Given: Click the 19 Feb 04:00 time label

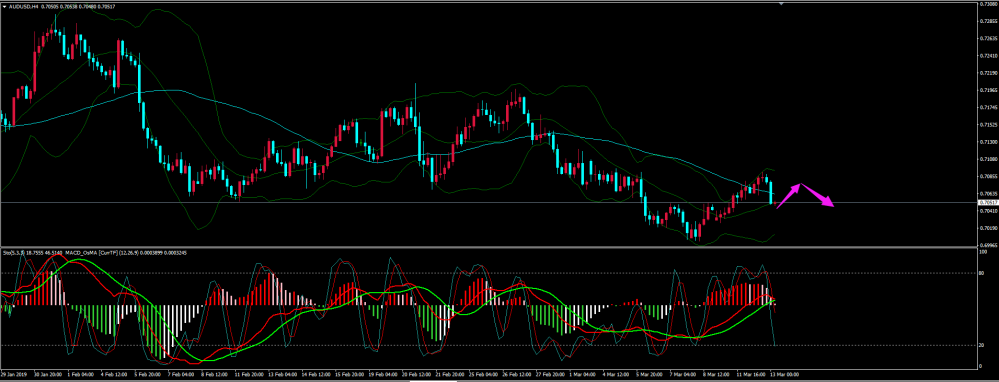Looking at the screenshot, I should click(x=383, y=374).
